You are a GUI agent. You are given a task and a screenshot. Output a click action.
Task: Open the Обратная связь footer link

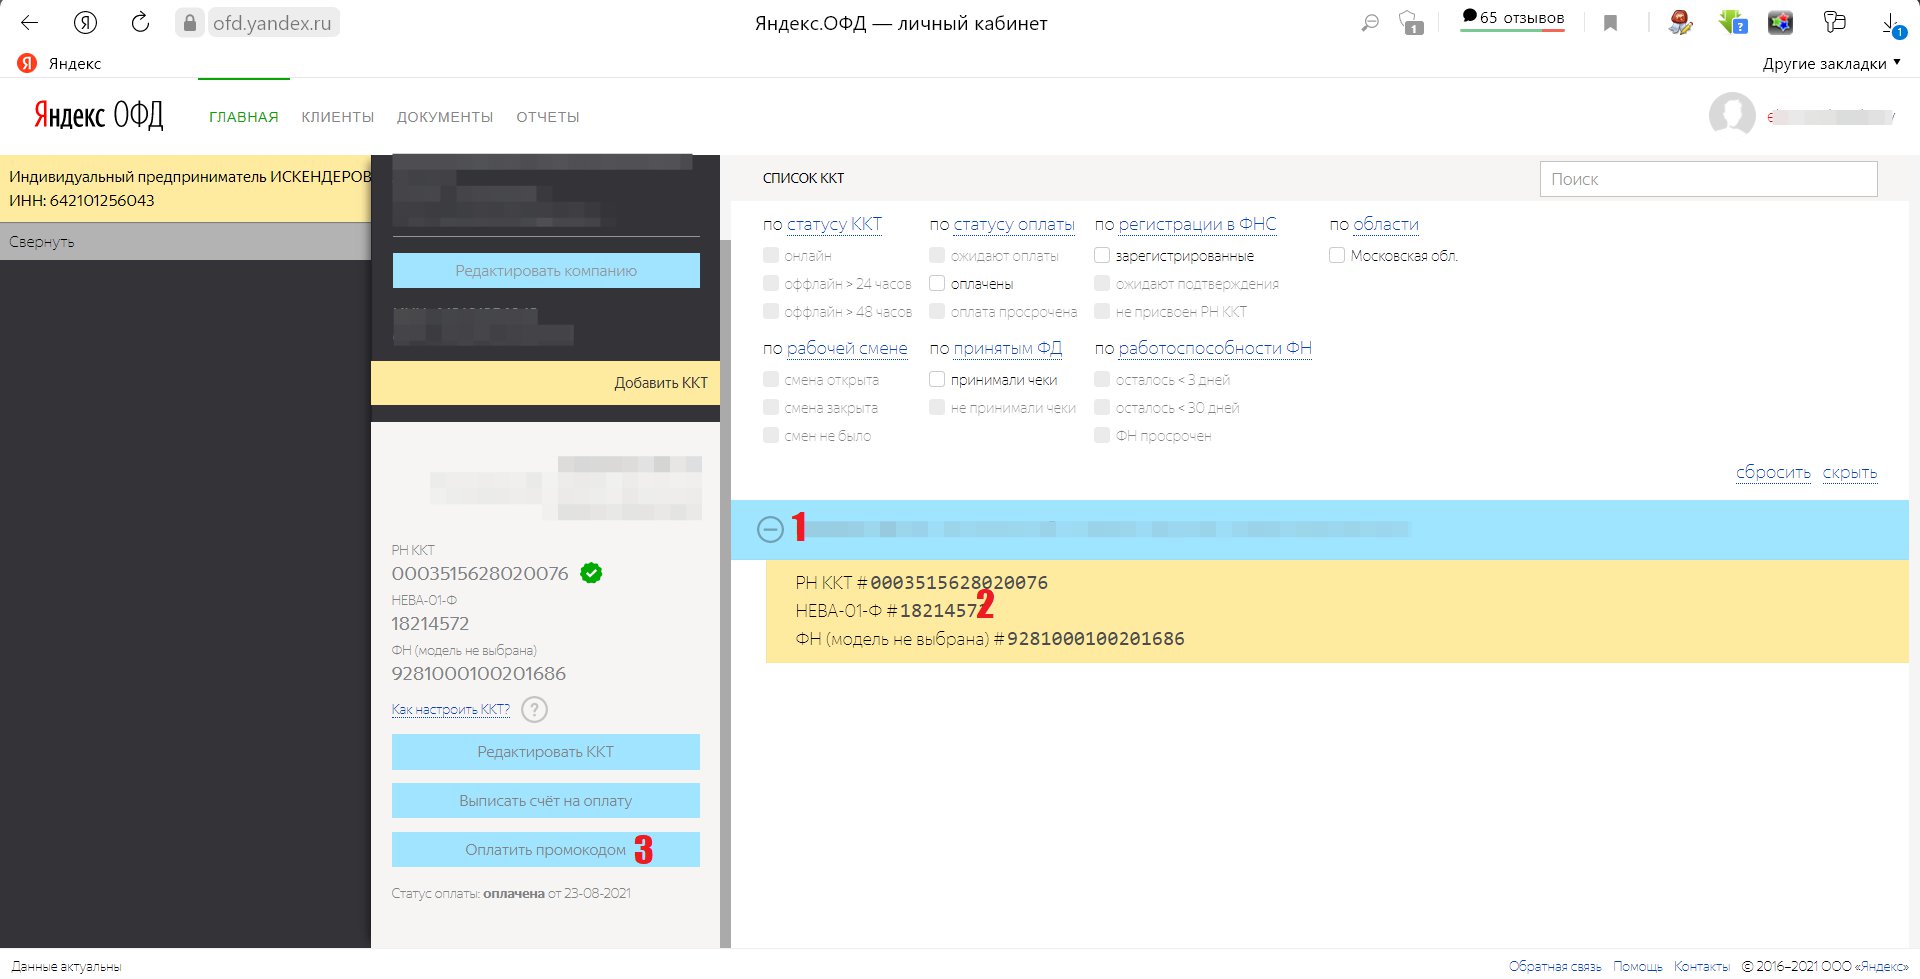click(1555, 966)
